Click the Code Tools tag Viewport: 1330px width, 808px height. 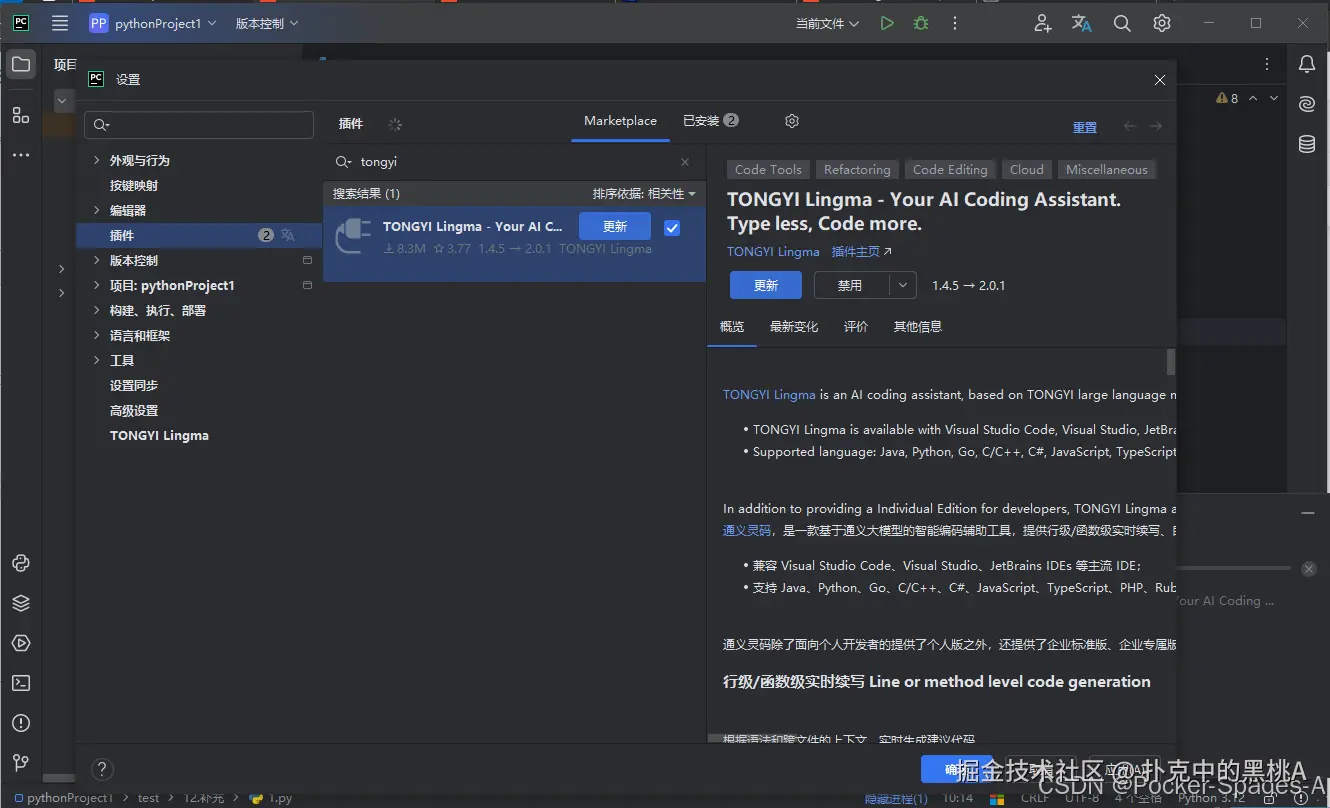[768, 170]
